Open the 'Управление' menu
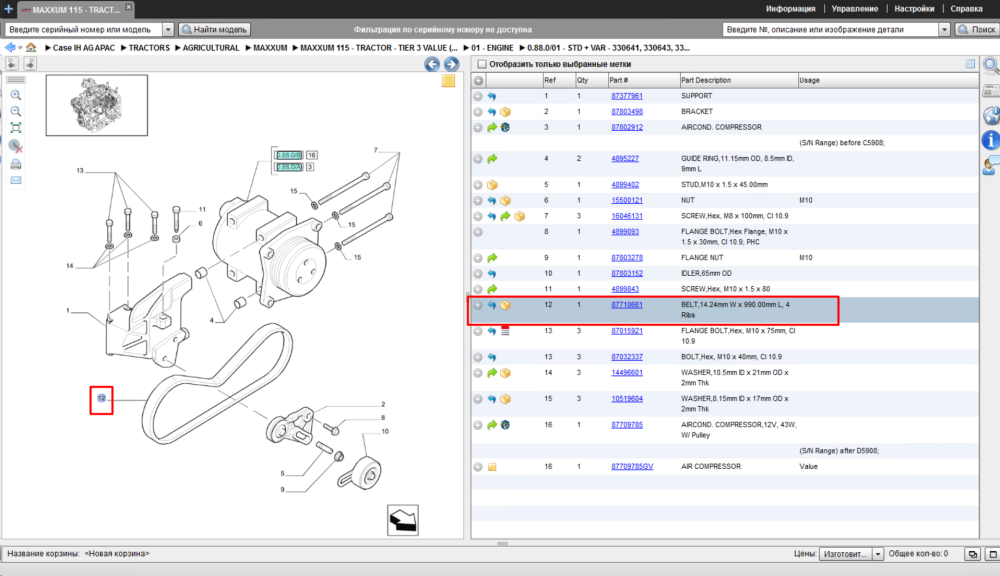The width and height of the screenshot is (1000, 576). click(855, 9)
